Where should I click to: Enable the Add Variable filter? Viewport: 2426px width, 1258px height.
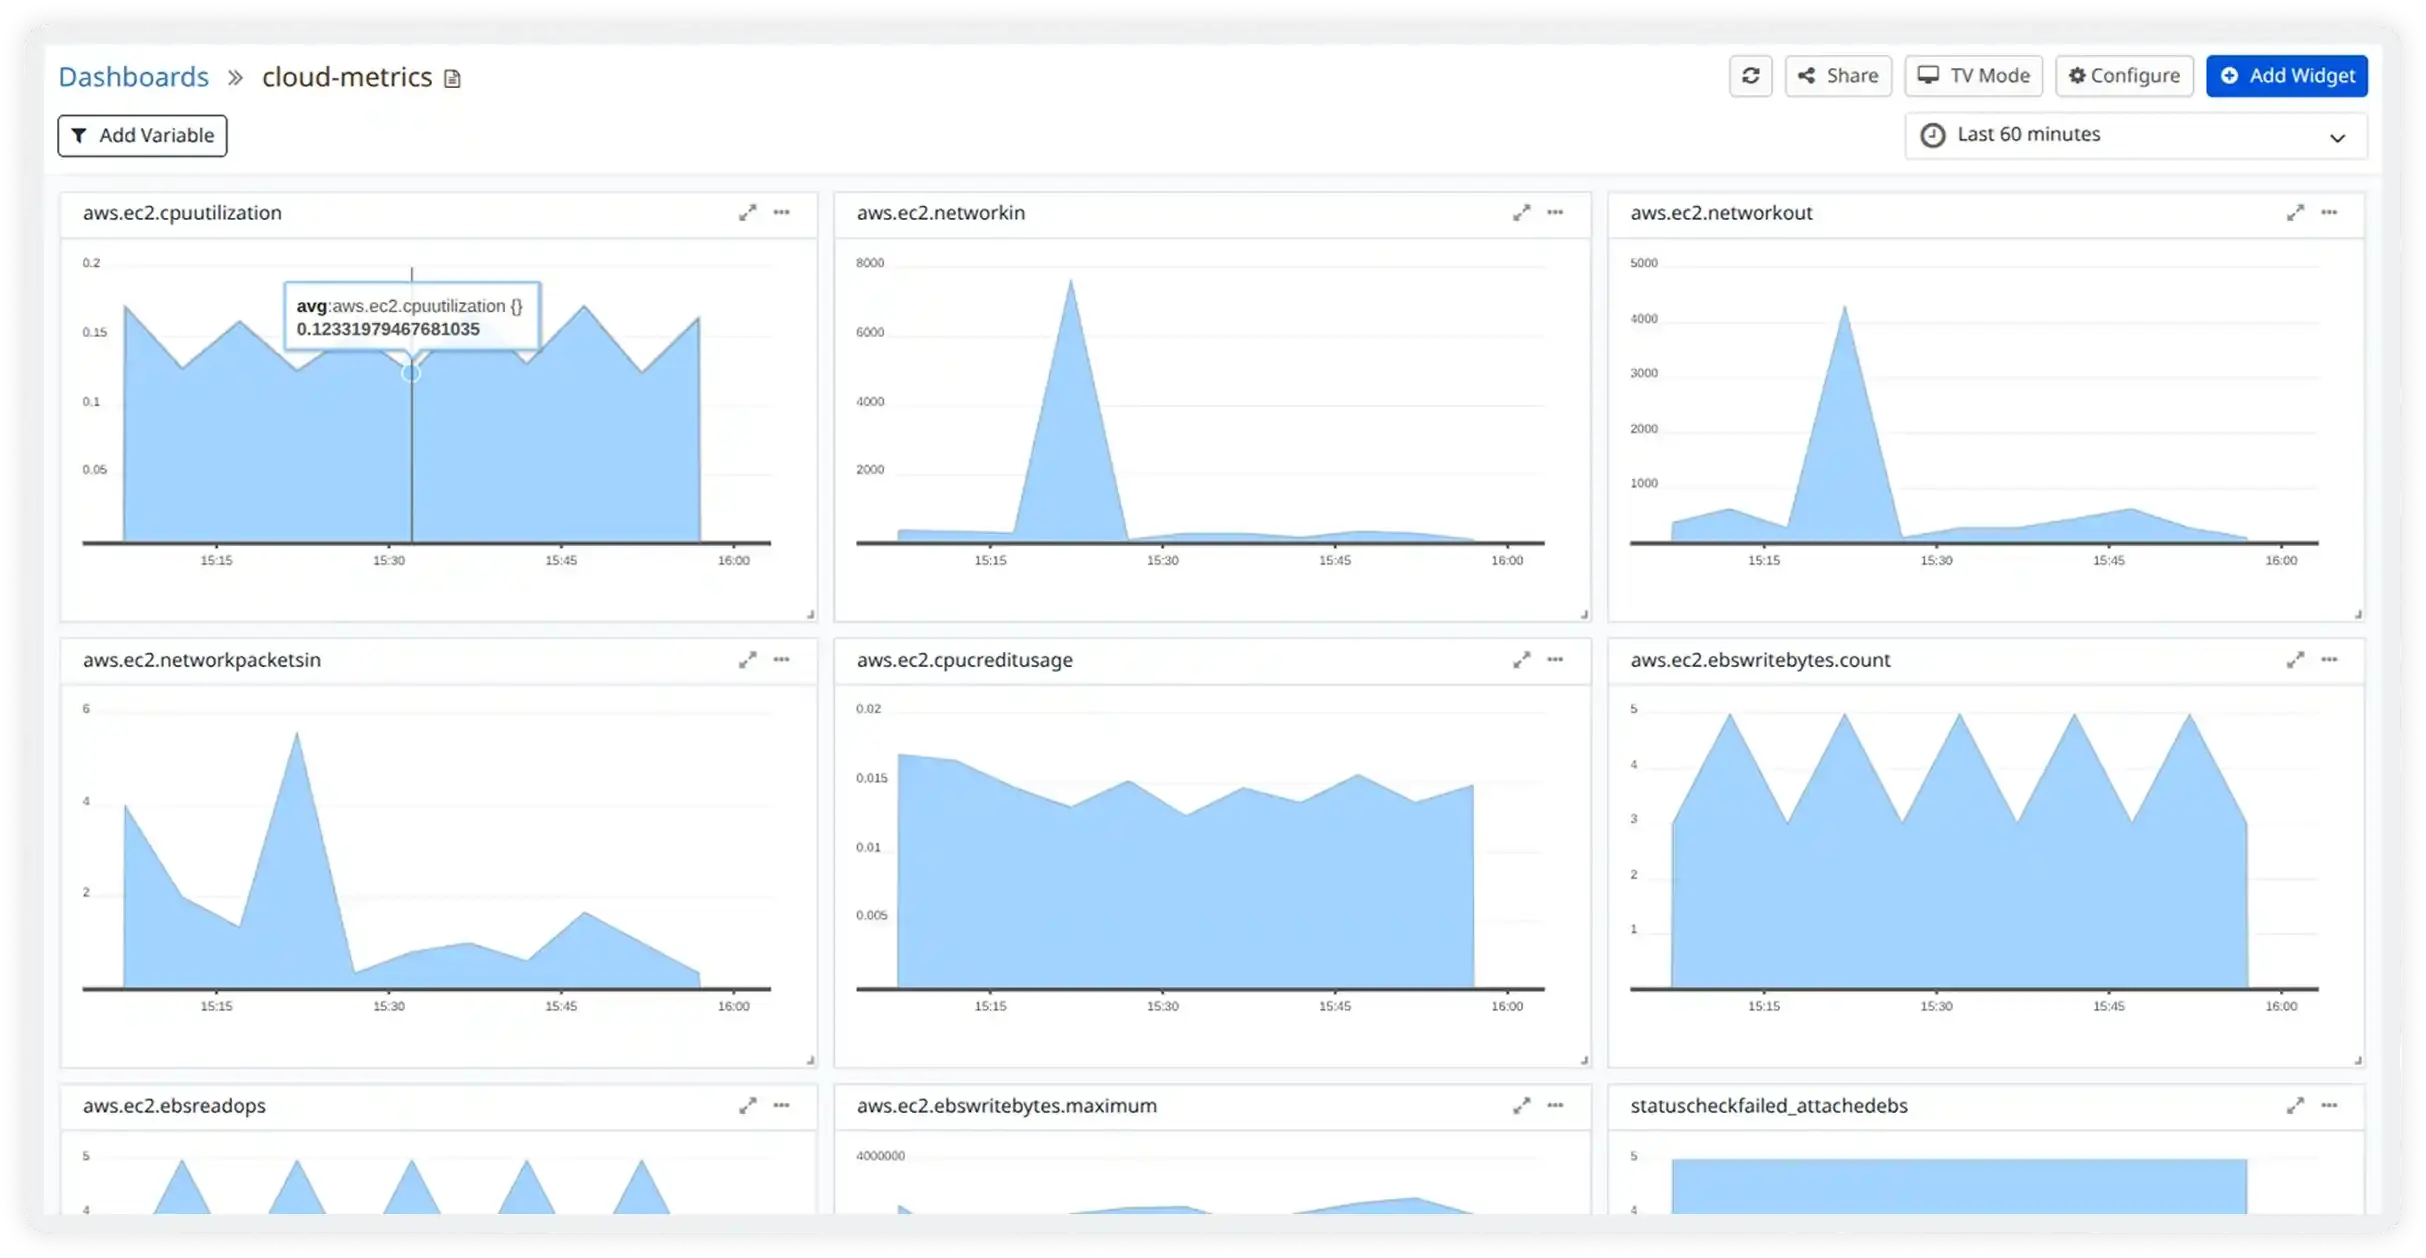click(142, 135)
